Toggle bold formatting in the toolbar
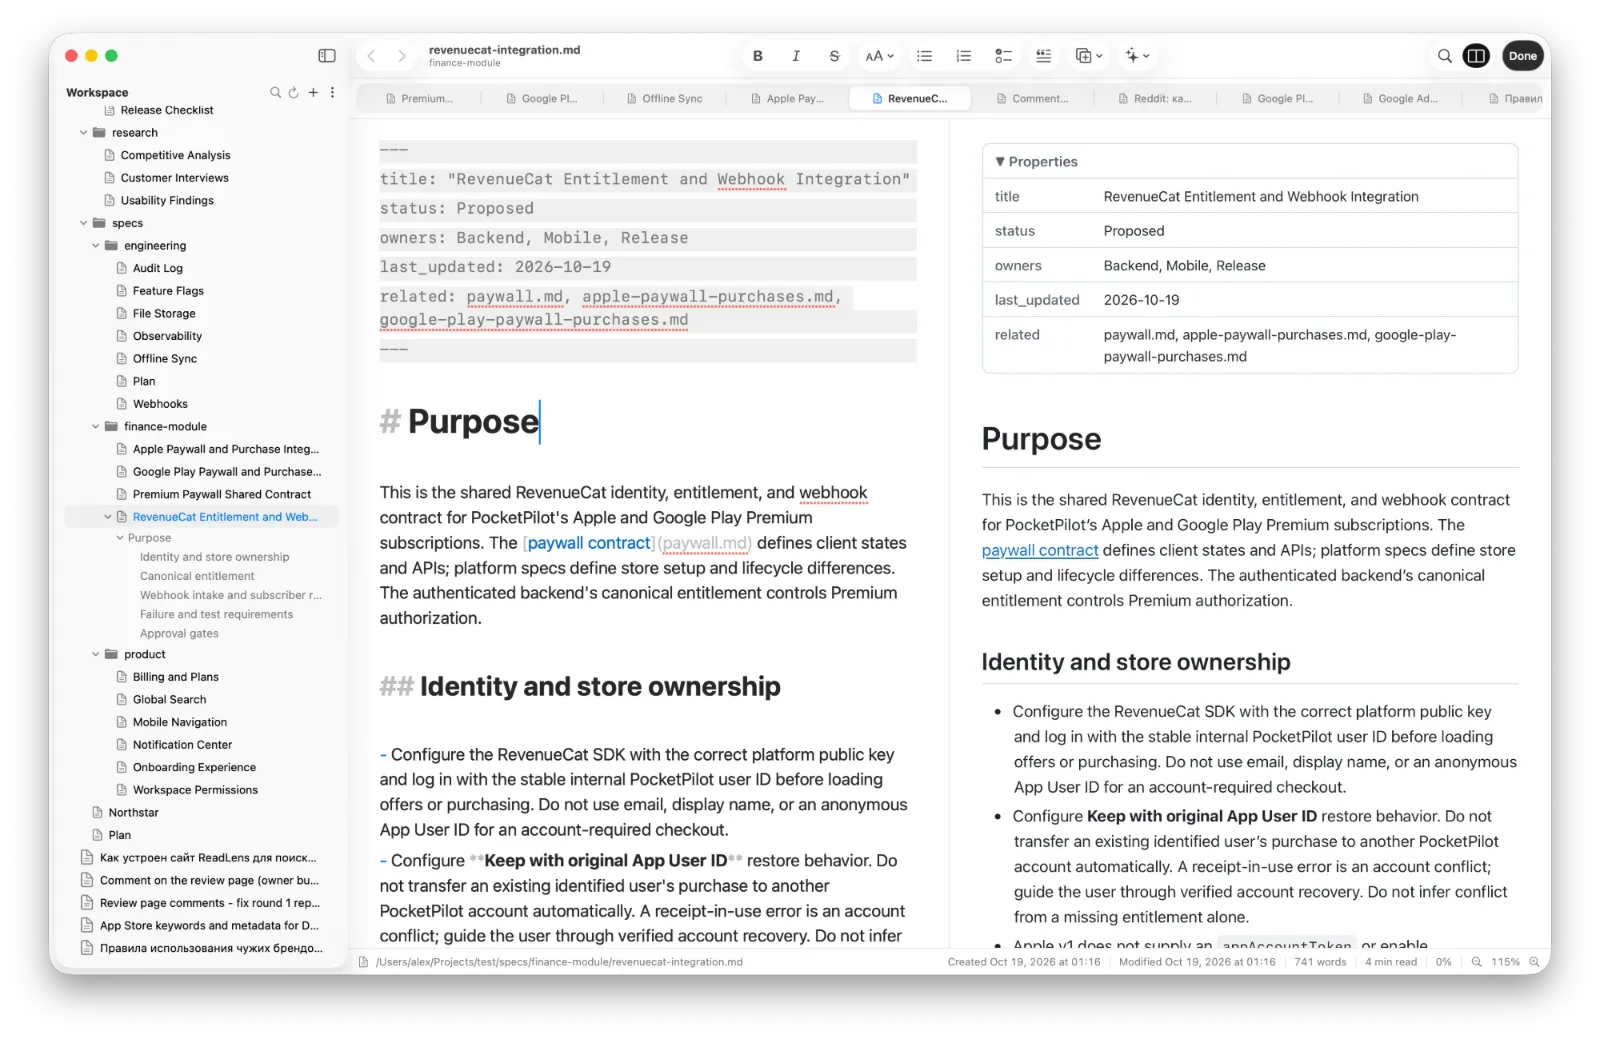This screenshot has height=1039, width=1600. [757, 56]
